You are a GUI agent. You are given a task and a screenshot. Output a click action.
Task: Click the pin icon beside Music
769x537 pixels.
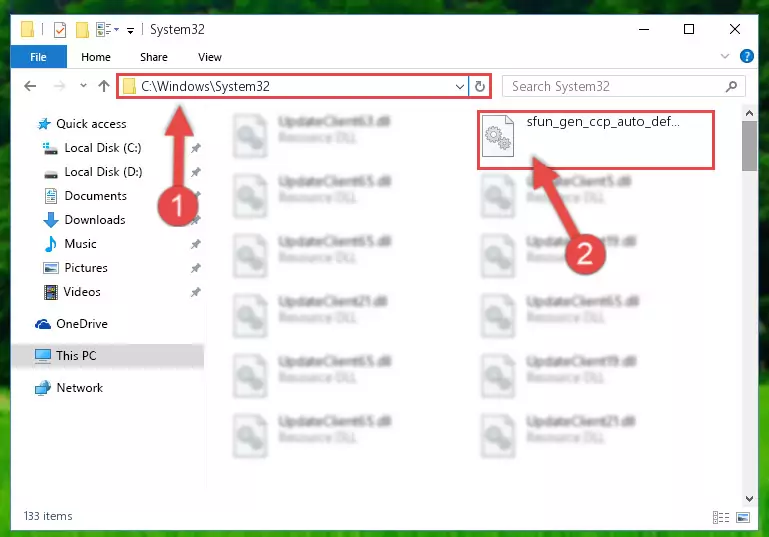pos(195,244)
